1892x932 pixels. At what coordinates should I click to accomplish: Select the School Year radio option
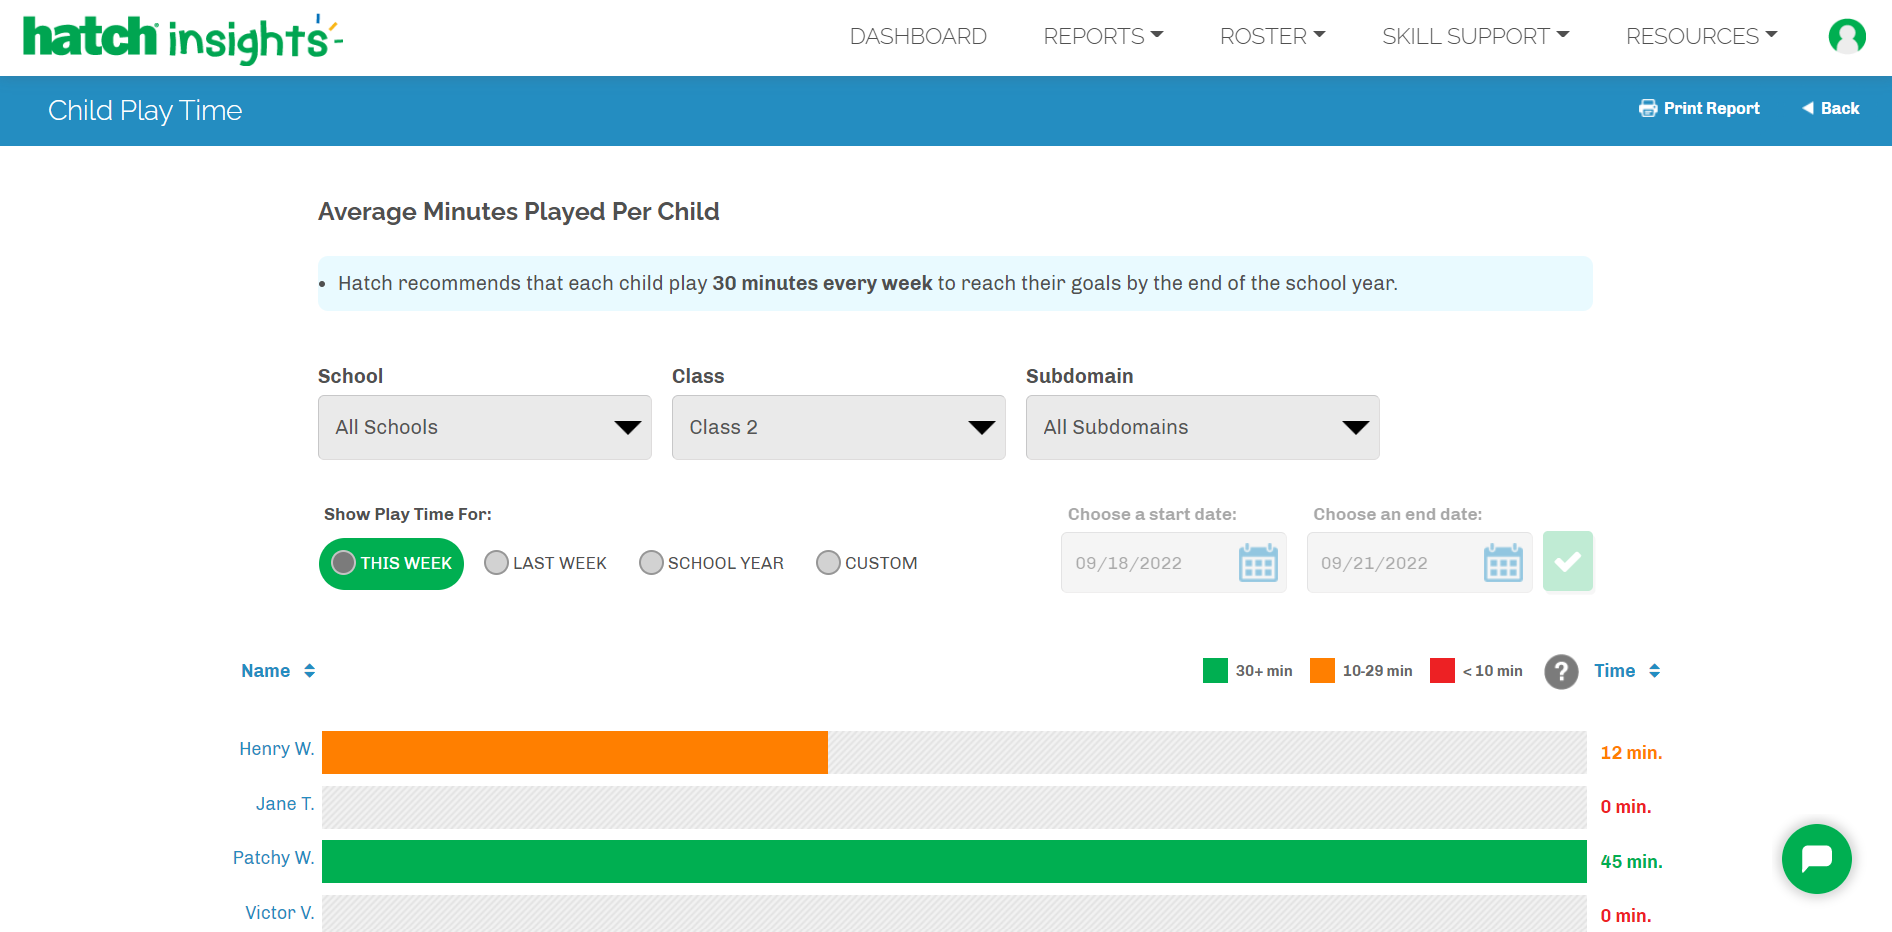click(651, 563)
